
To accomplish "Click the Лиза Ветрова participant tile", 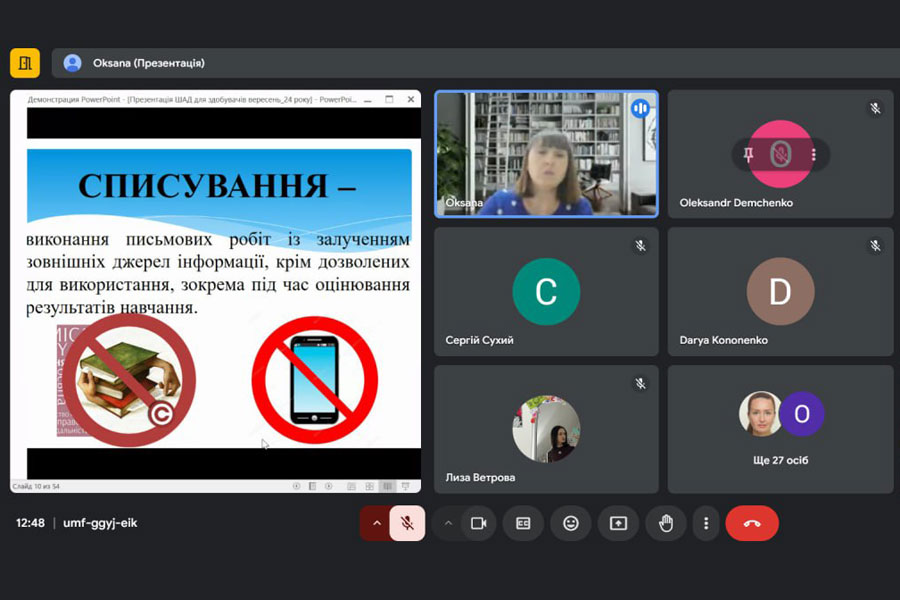I will 546,430.
